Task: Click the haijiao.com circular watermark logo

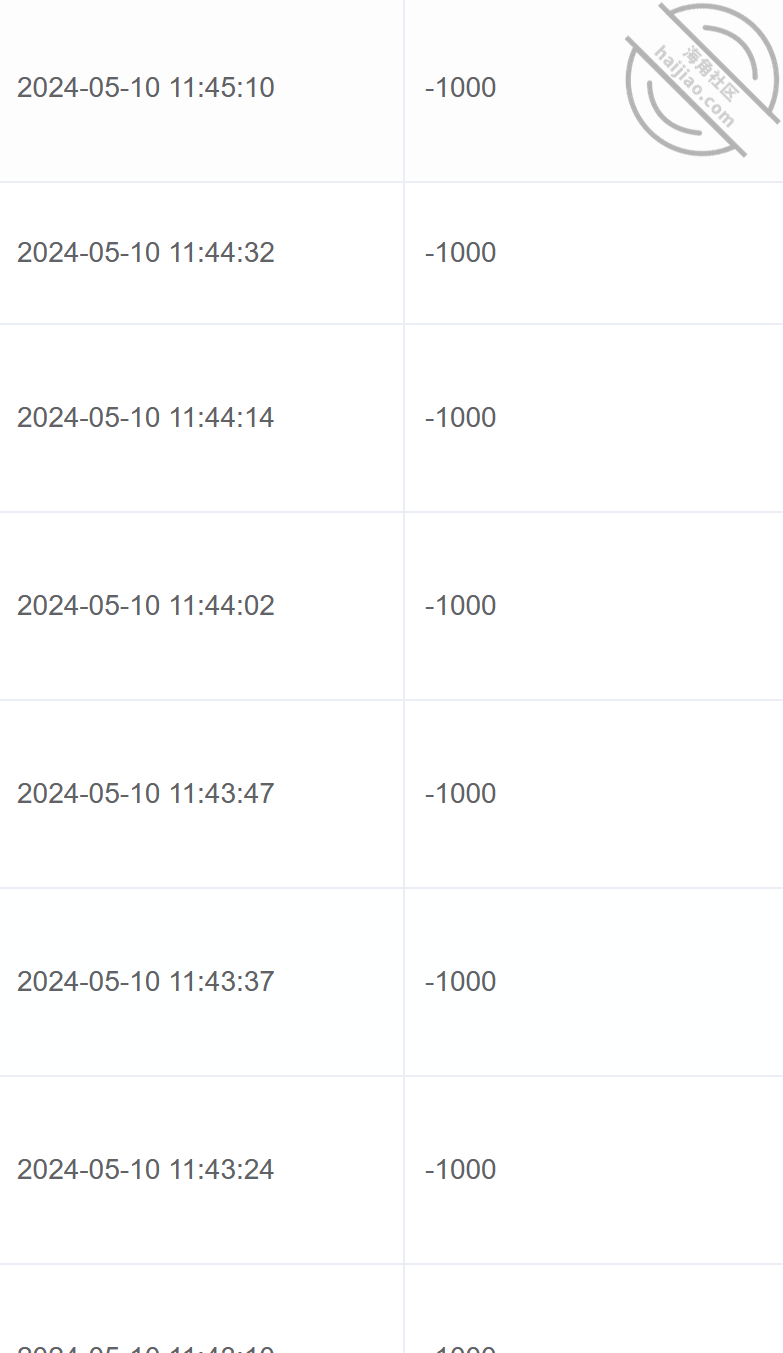Action: pyautogui.click(x=702, y=80)
